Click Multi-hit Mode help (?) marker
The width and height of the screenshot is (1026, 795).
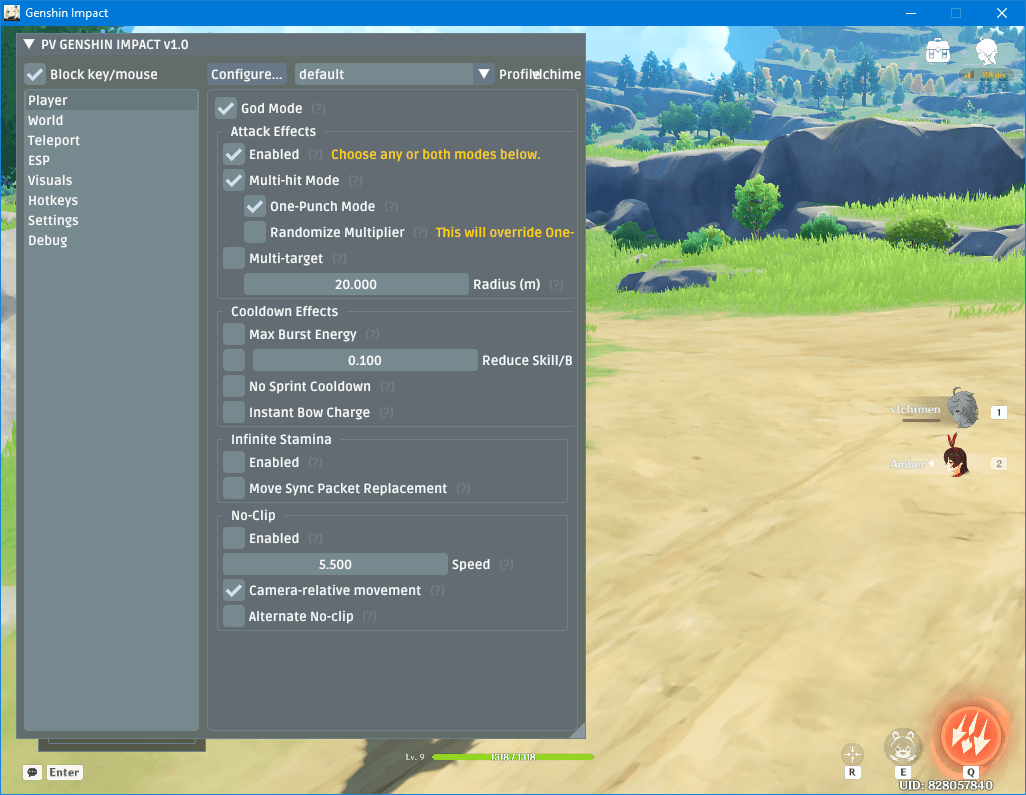pyautogui.click(x=355, y=181)
